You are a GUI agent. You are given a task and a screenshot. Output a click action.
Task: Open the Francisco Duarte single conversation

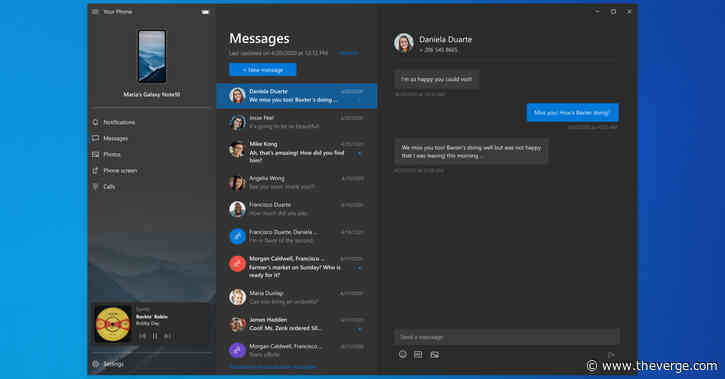297,209
